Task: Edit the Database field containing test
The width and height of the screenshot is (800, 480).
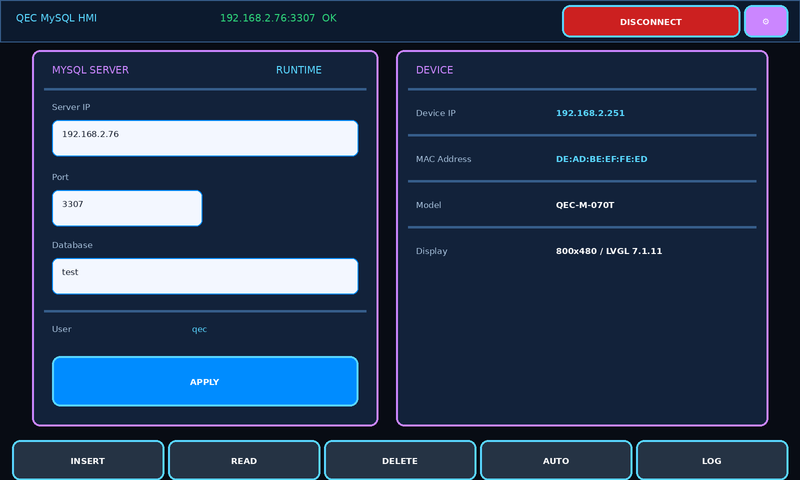Action: pyautogui.click(x=205, y=276)
